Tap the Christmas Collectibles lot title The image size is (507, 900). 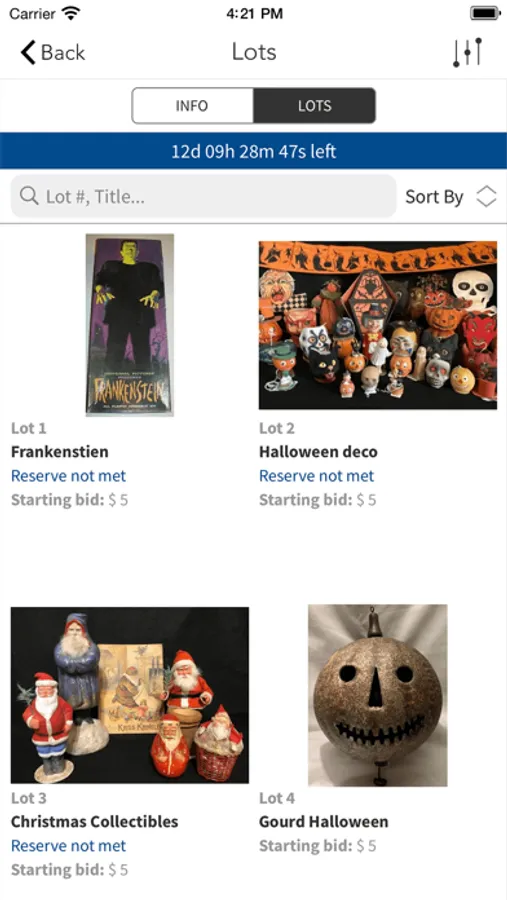[x=95, y=821]
